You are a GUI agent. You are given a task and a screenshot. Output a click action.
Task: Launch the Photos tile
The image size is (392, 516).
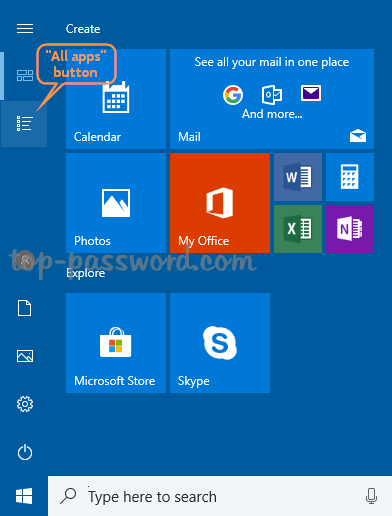[116, 203]
